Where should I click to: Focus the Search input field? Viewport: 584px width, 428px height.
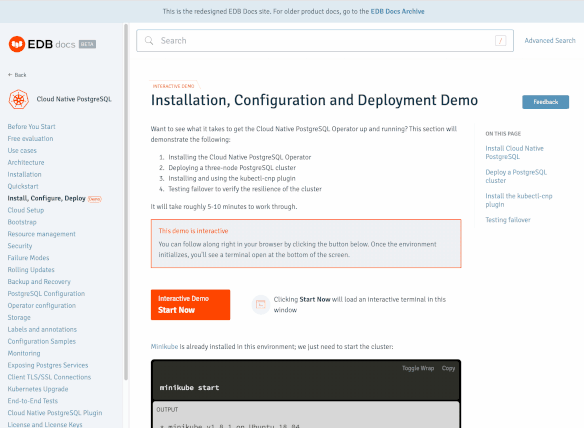(325, 41)
